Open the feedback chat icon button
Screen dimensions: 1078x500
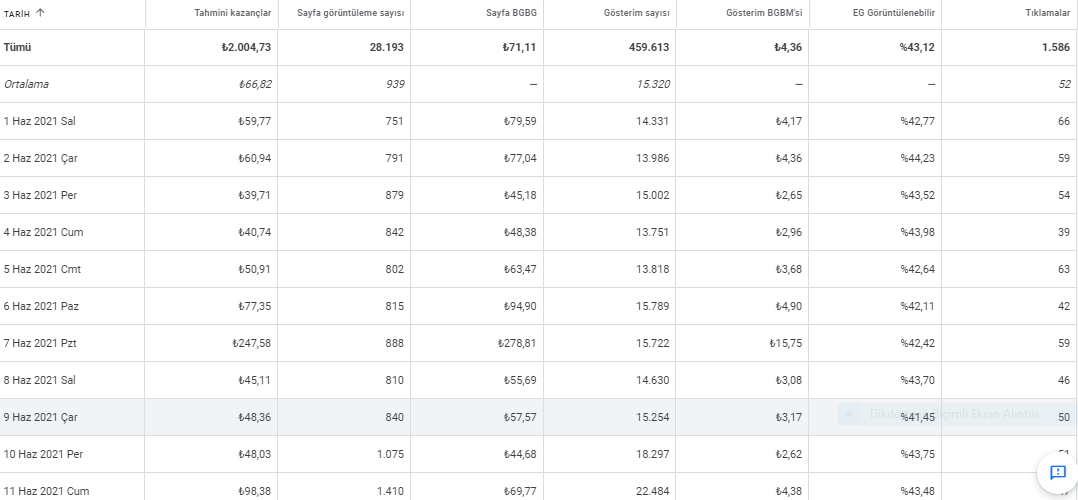pos(1057,473)
